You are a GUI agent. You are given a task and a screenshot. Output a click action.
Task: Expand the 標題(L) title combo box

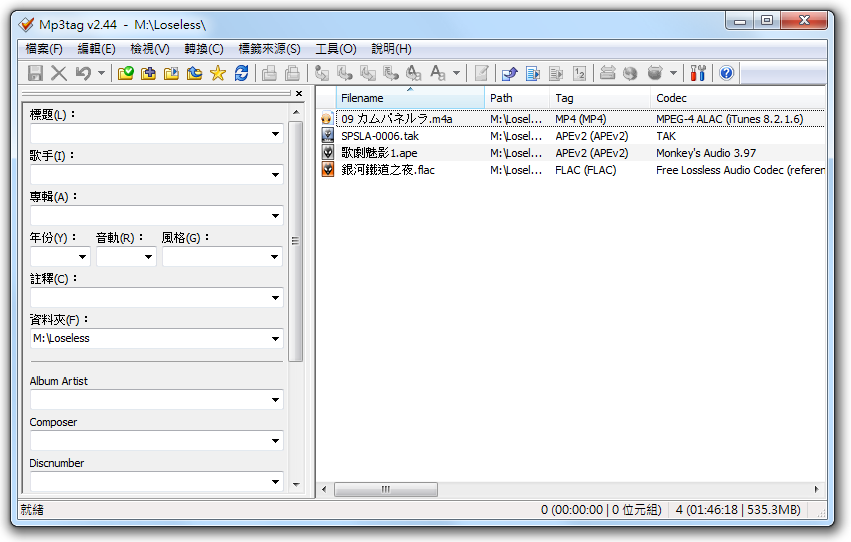275,134
